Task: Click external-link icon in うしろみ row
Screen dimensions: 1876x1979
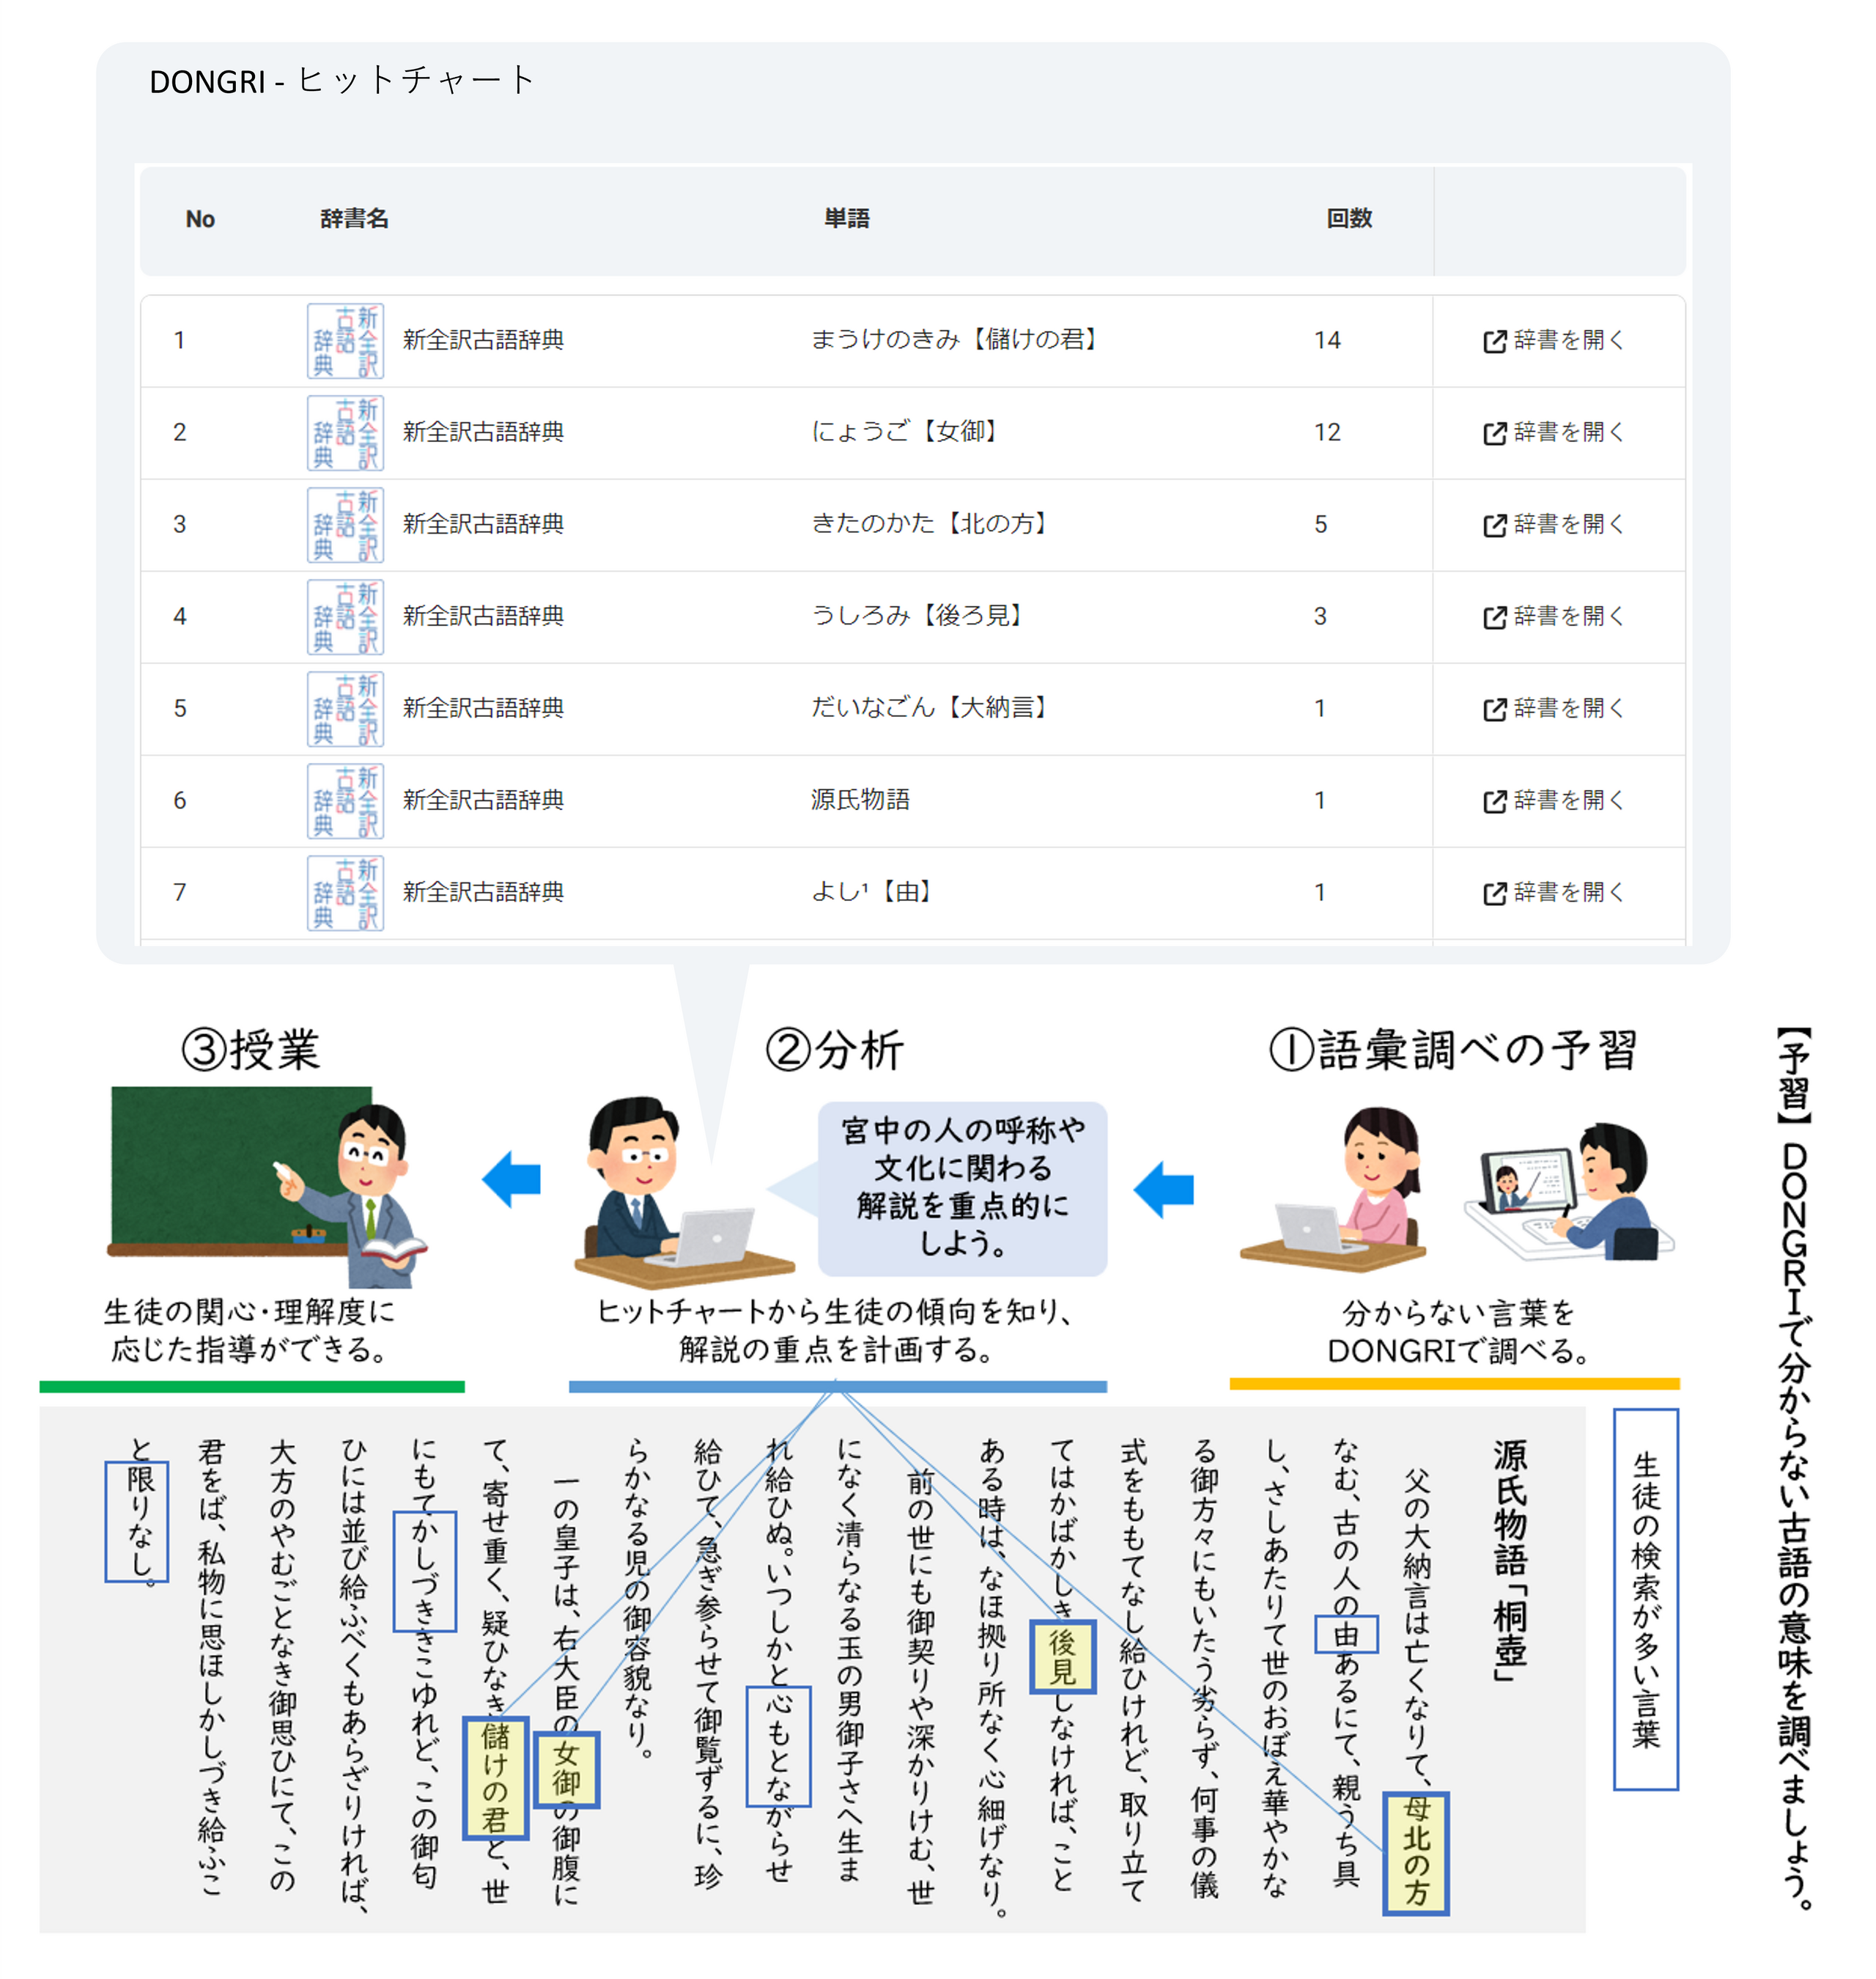Action: tap(1494, 617)
